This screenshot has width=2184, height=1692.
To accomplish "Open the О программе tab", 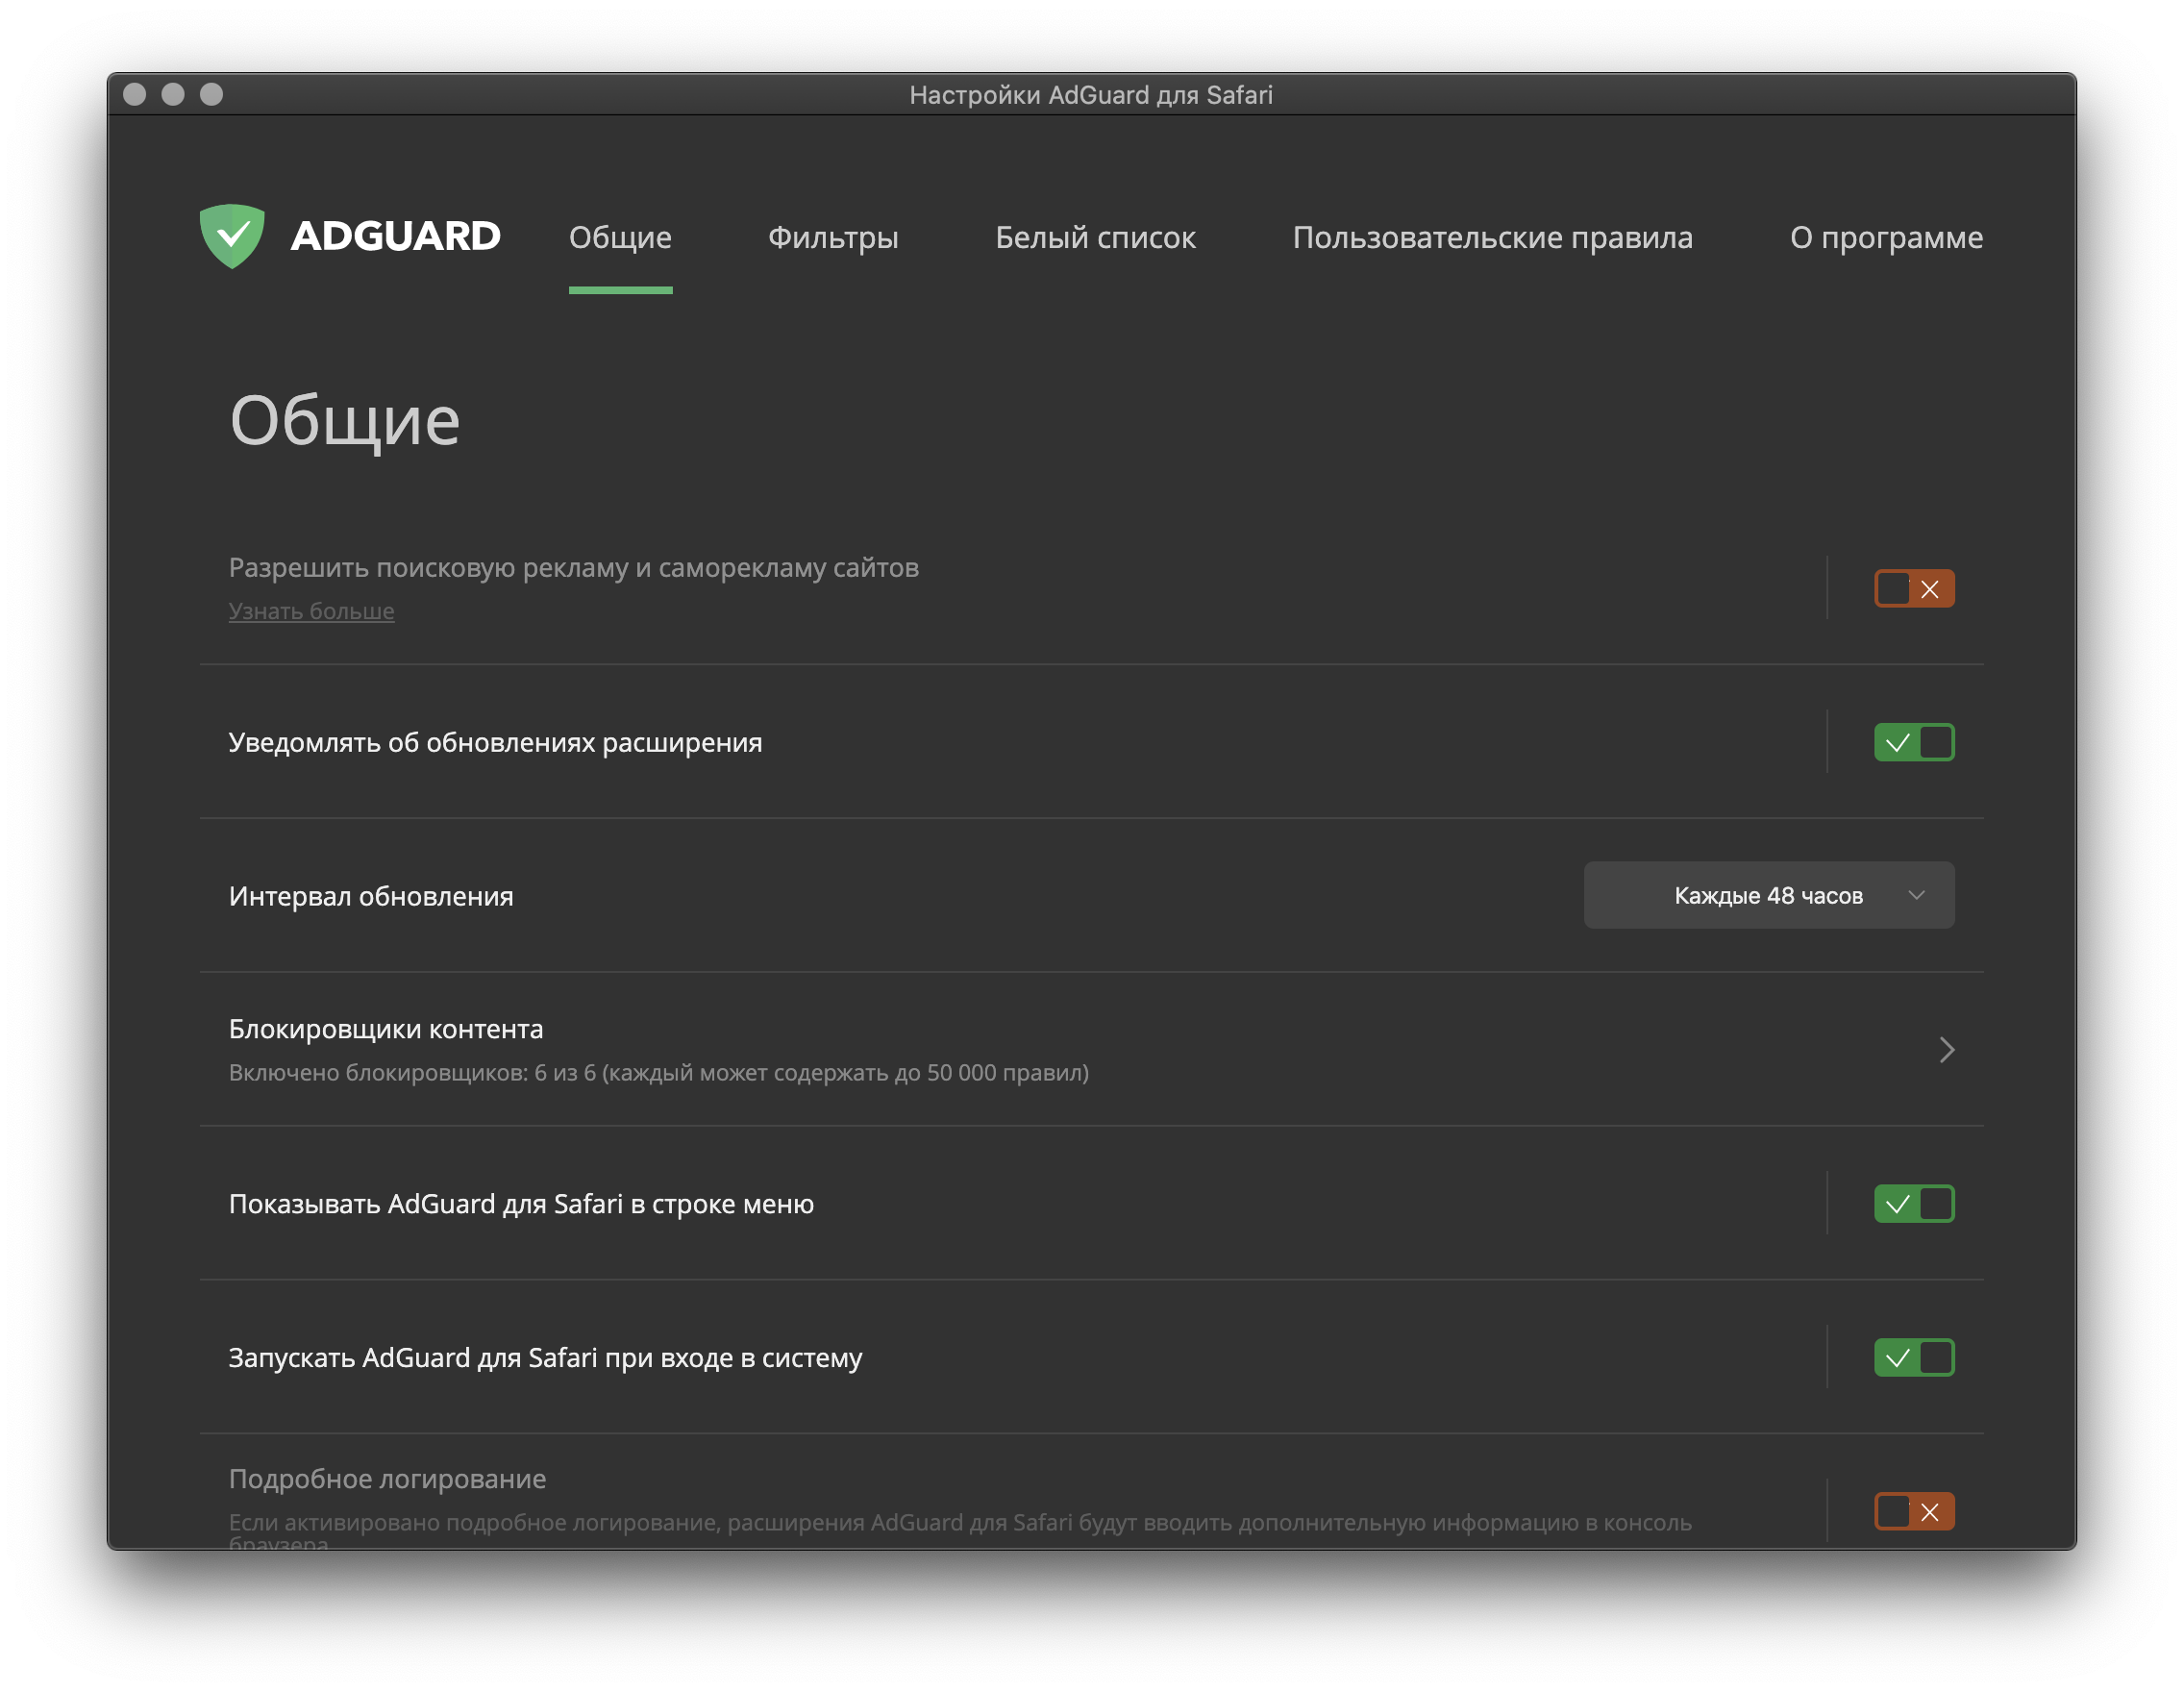I will tap(1886, 238).
